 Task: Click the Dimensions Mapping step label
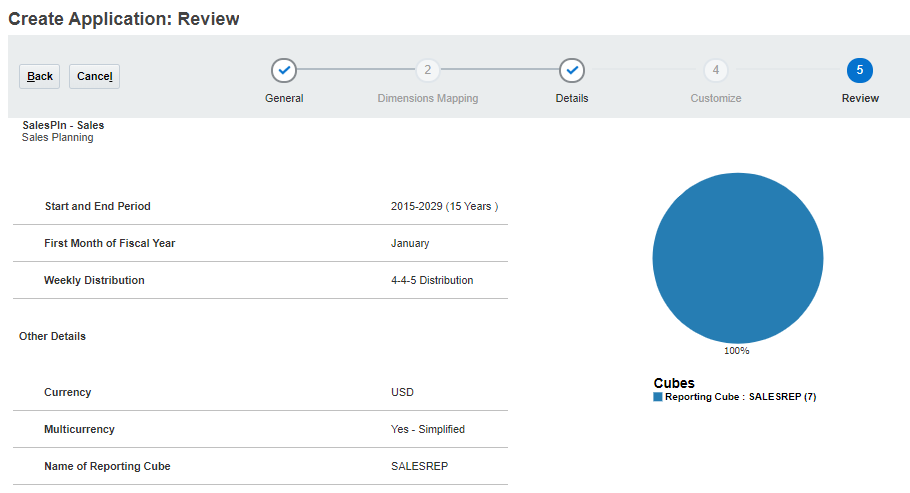click(428, 98)
